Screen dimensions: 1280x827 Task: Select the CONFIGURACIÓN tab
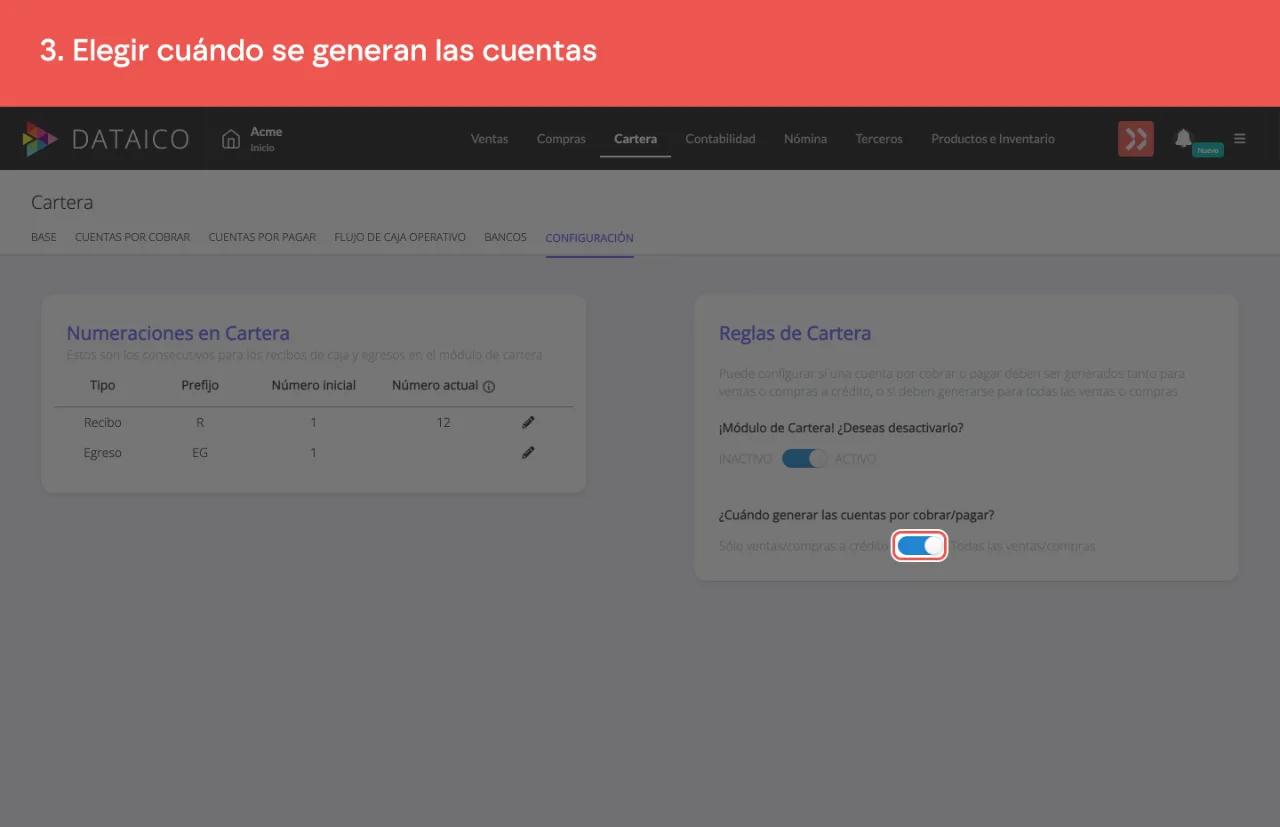(589, 238)
